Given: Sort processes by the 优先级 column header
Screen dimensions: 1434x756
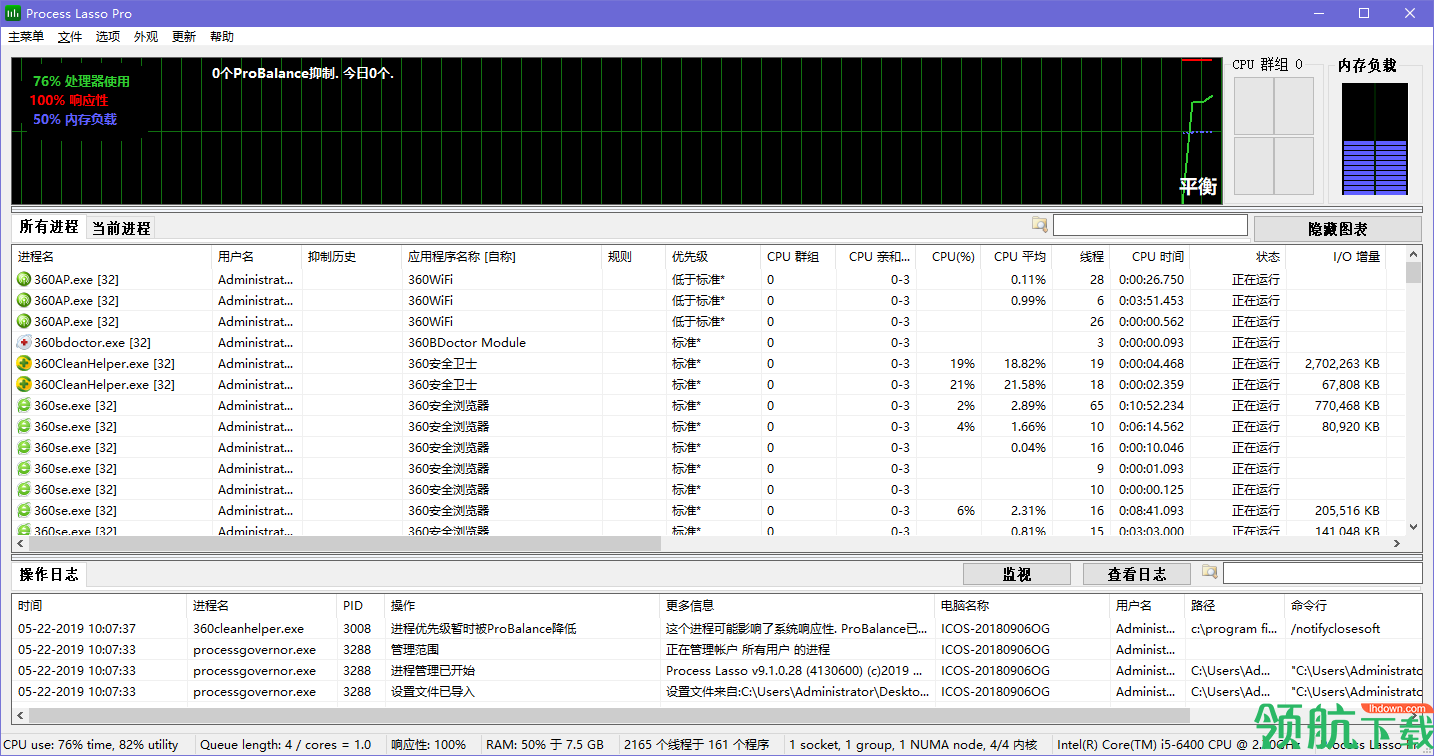Looking at the screenshot, I should click(x=714, y=257).
